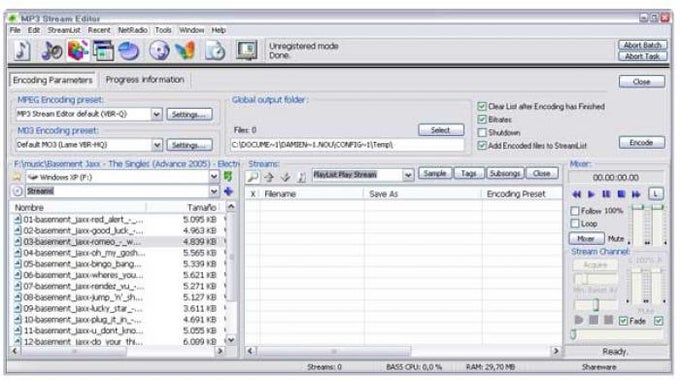The width and height of the screenshot is (680, 380).
Task: Open the Streams filter dropdown
Action: click(214, 191)
